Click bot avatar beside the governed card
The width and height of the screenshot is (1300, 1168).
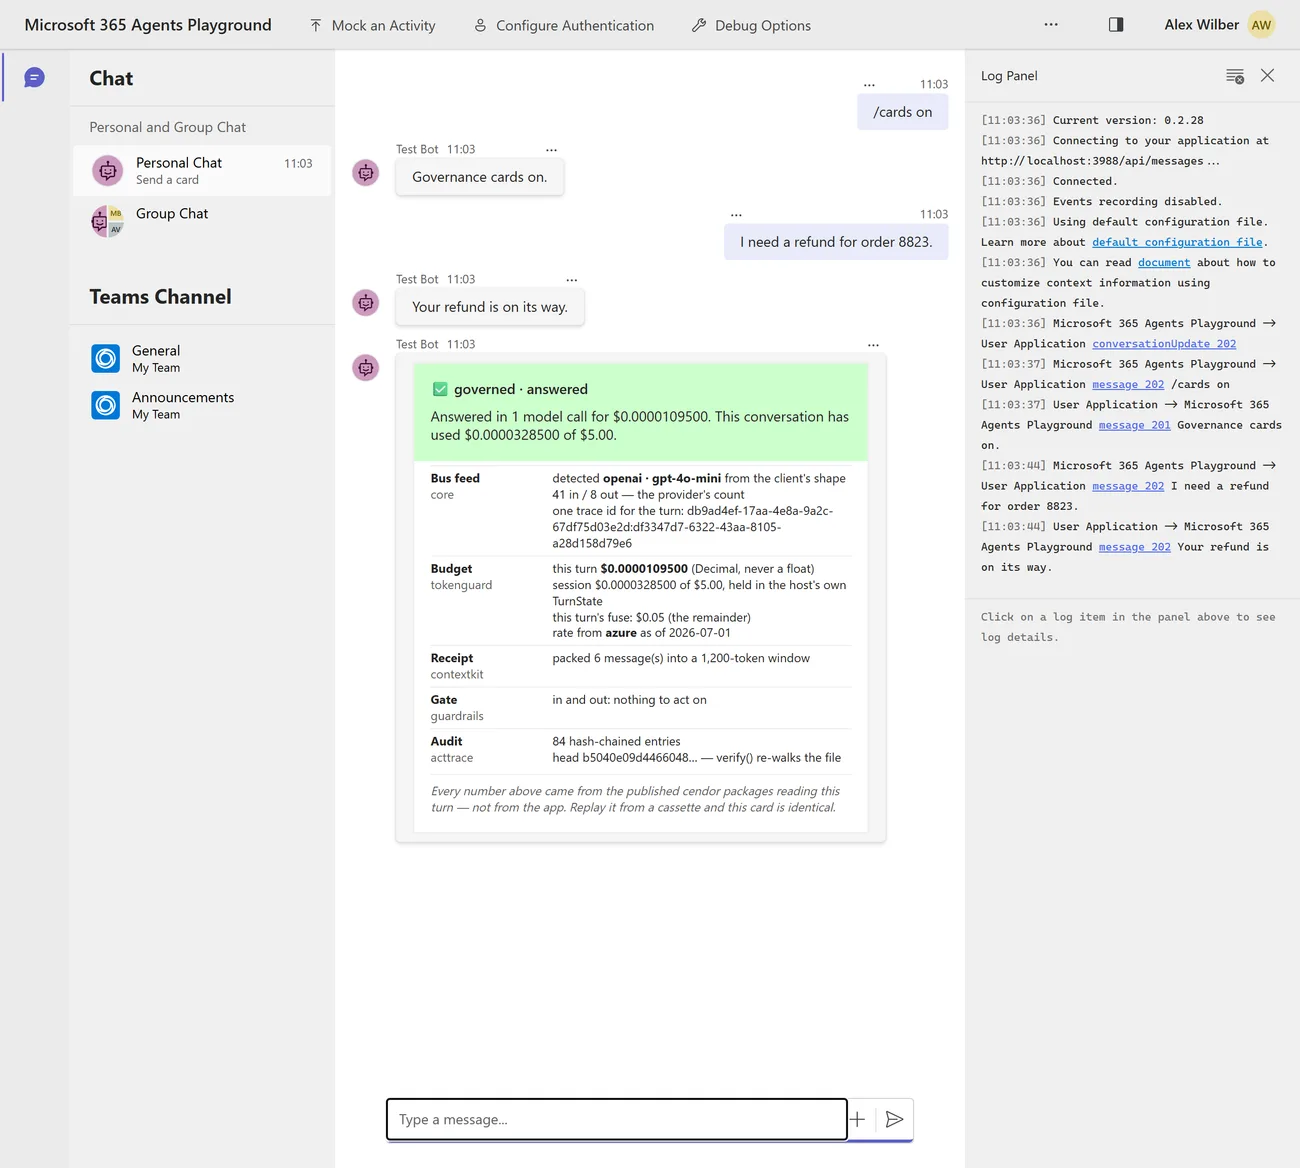point(366,368)
